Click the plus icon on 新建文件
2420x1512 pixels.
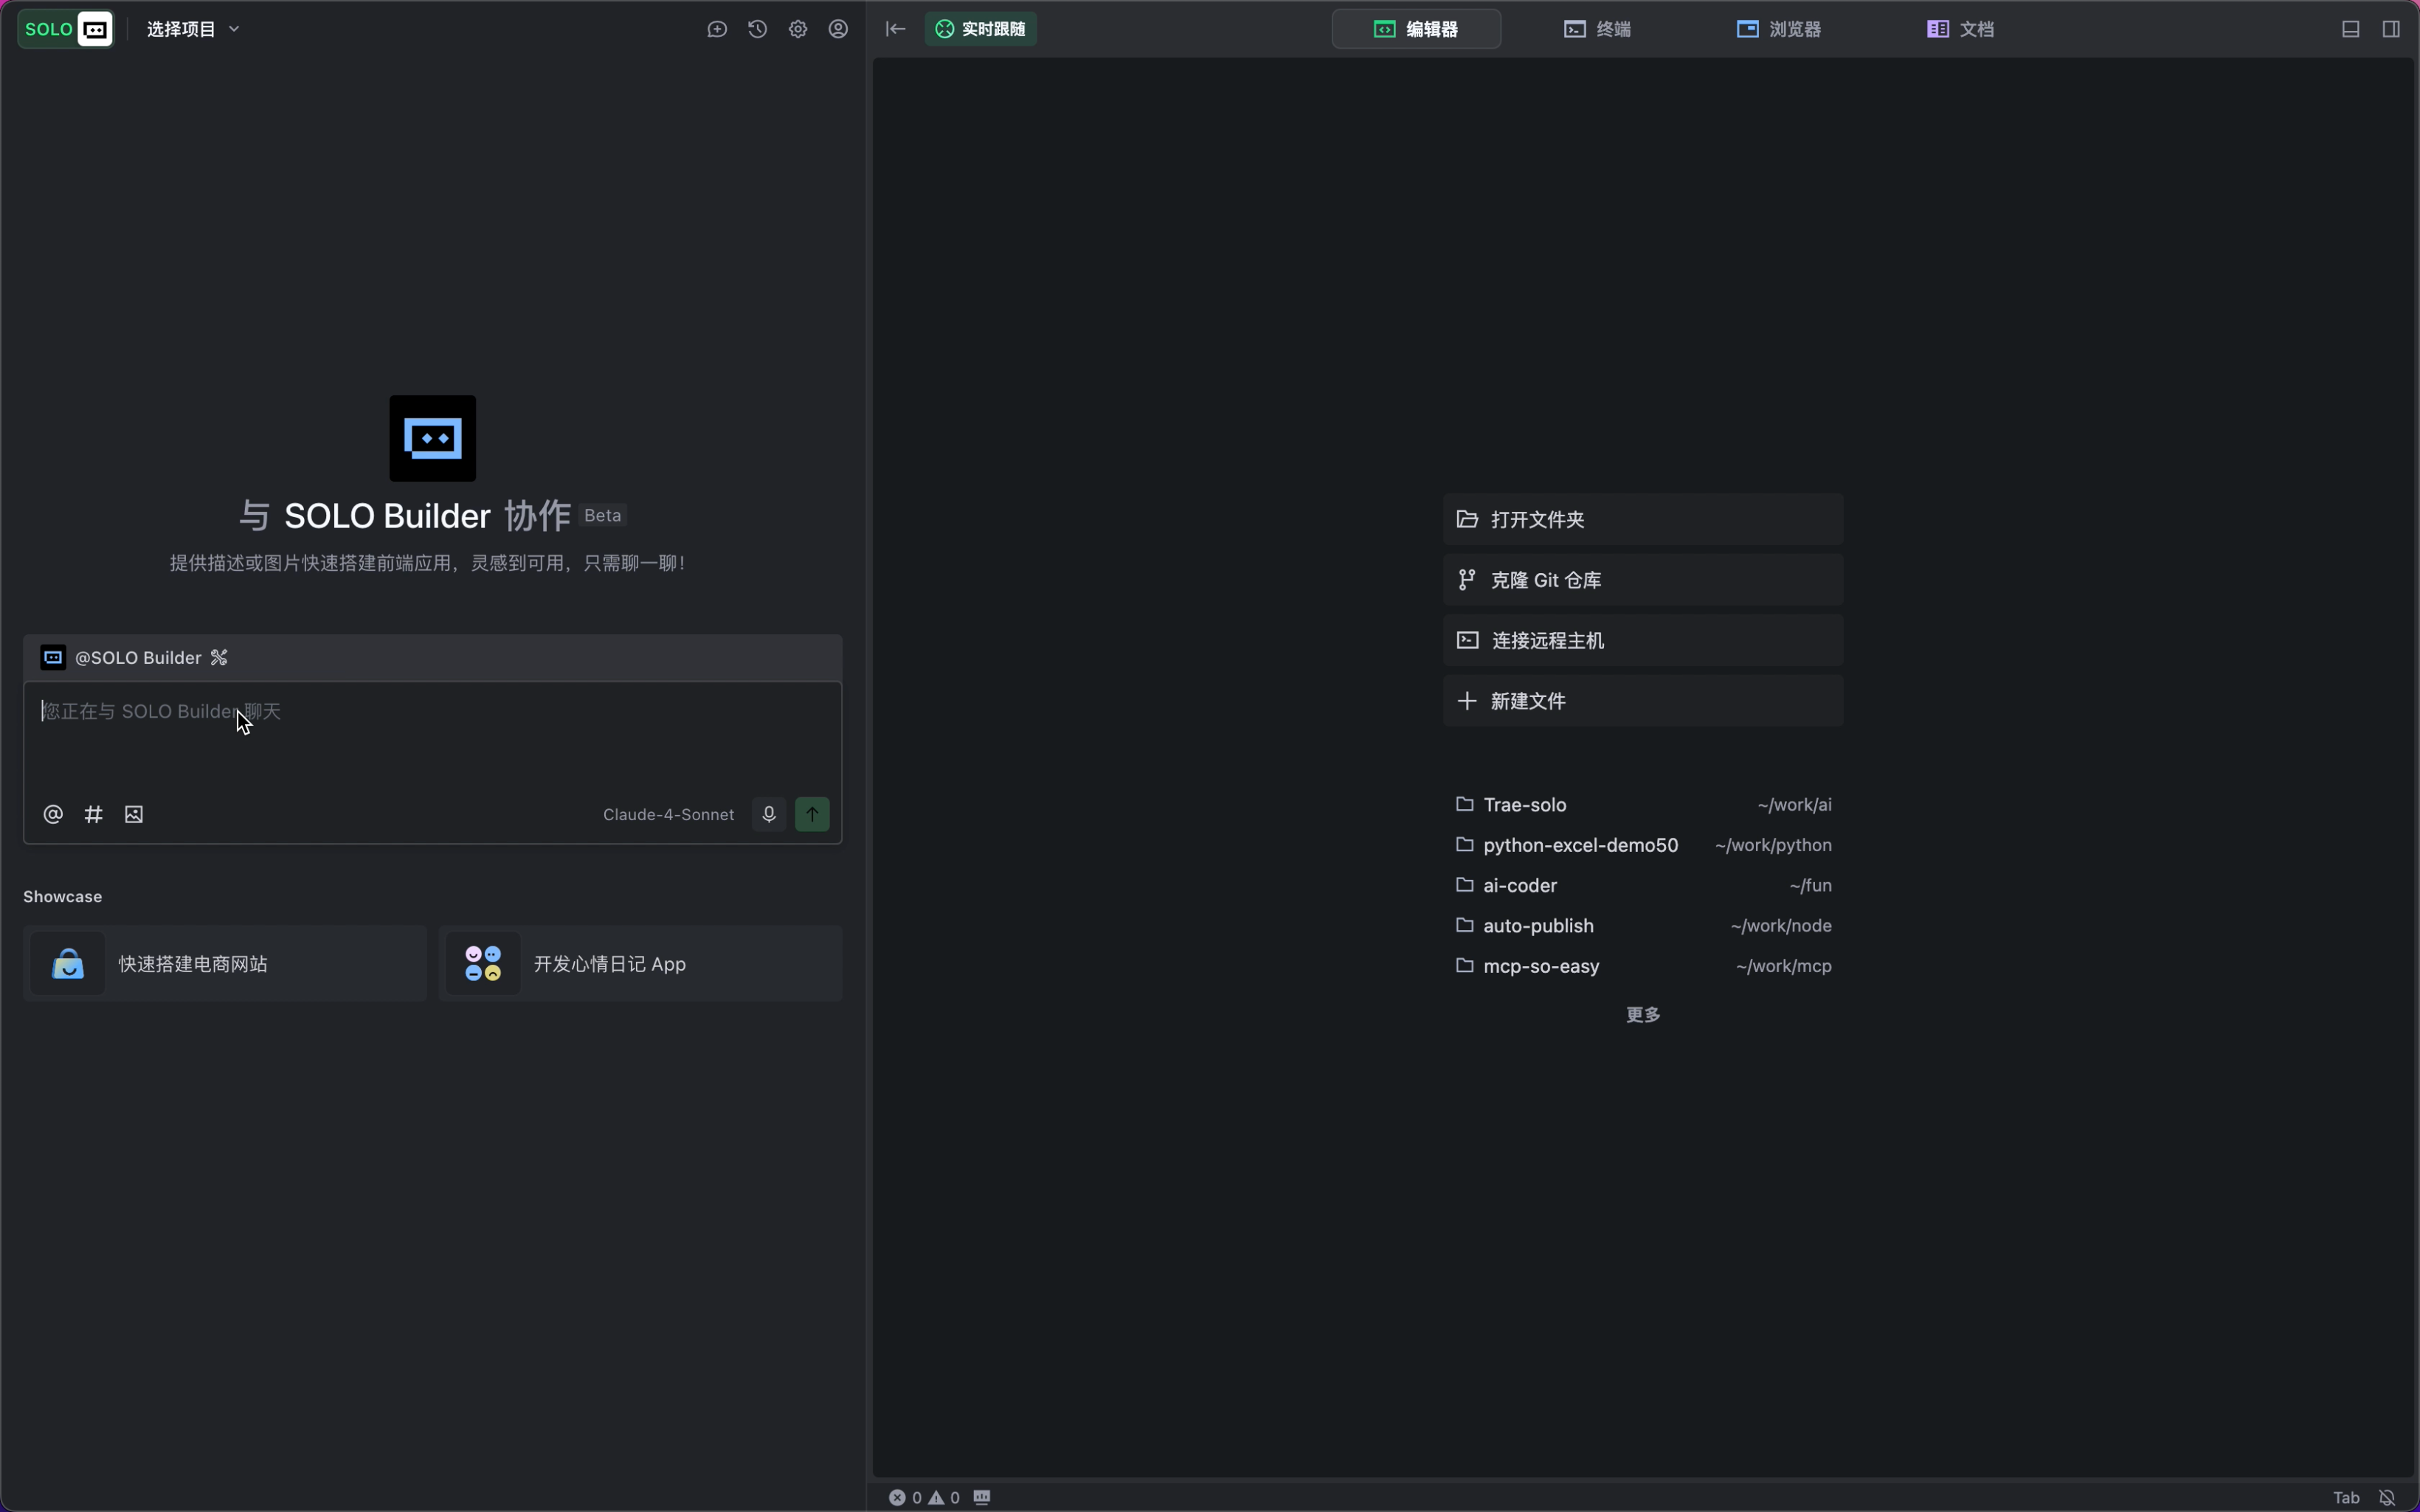tap(1467, 701)
